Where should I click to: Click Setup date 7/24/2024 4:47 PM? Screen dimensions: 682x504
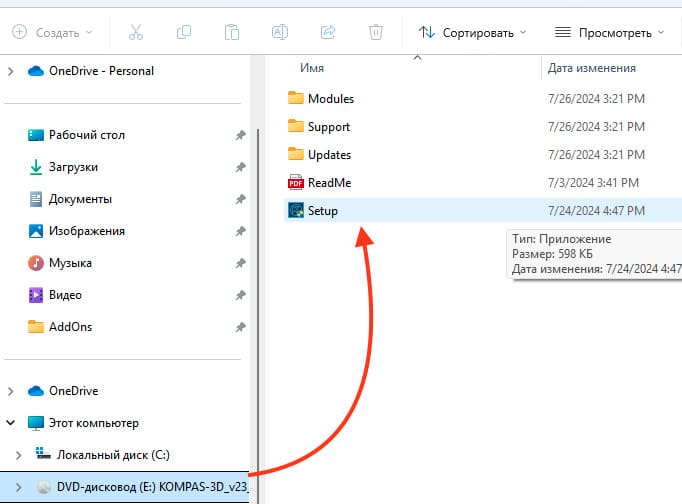(x=596, y=210)
